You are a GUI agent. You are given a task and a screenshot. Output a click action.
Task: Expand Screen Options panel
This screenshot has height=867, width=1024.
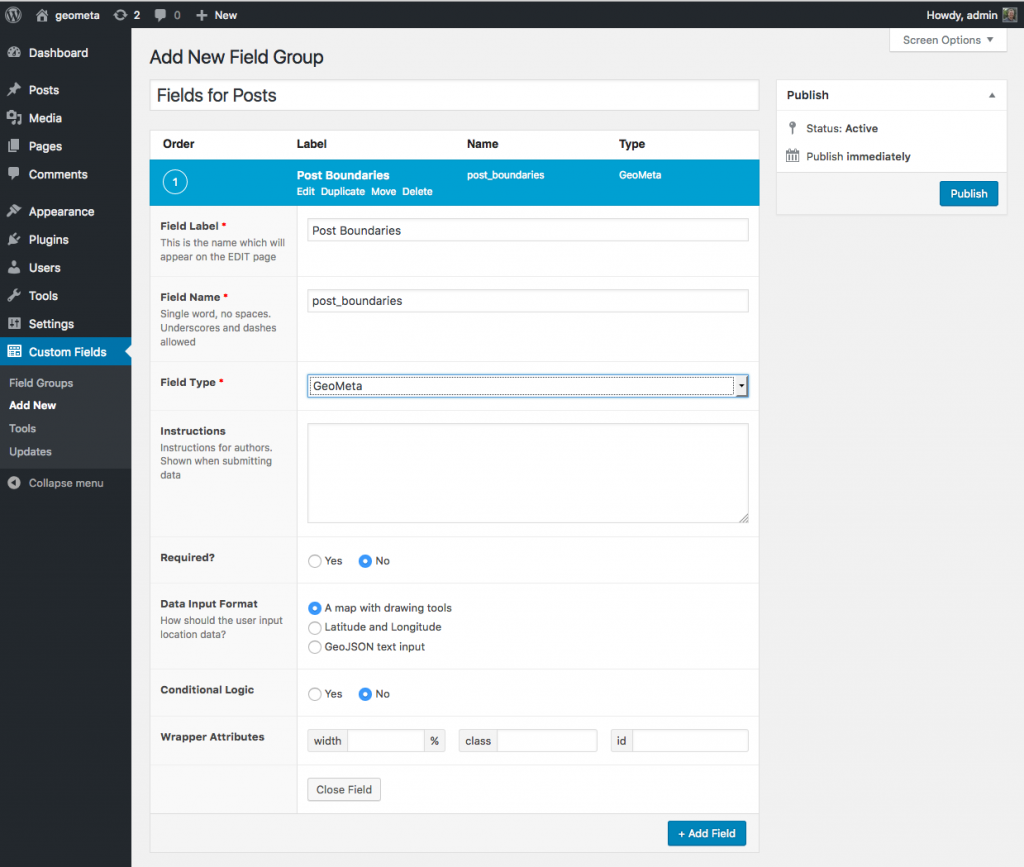point(948,40)
